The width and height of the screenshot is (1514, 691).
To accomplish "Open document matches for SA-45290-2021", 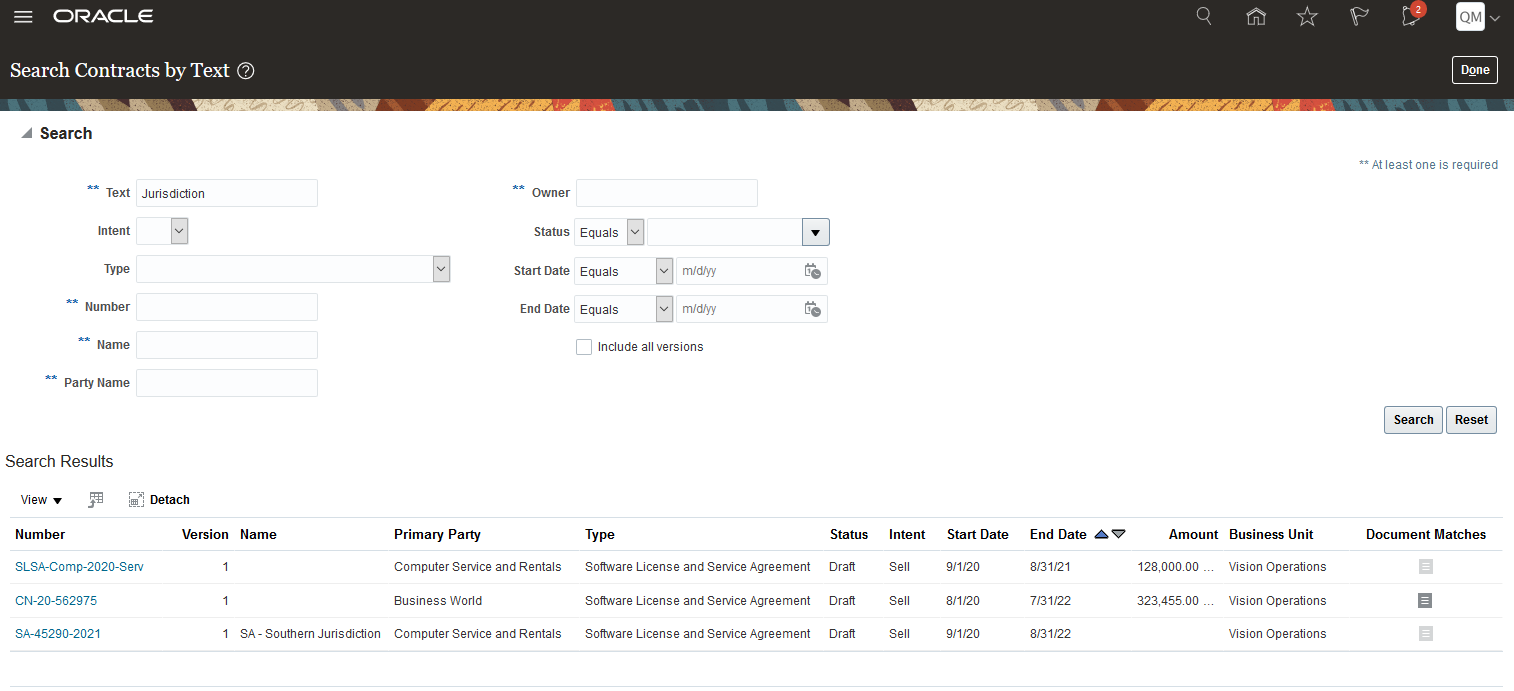I will tap(1426, 634).
